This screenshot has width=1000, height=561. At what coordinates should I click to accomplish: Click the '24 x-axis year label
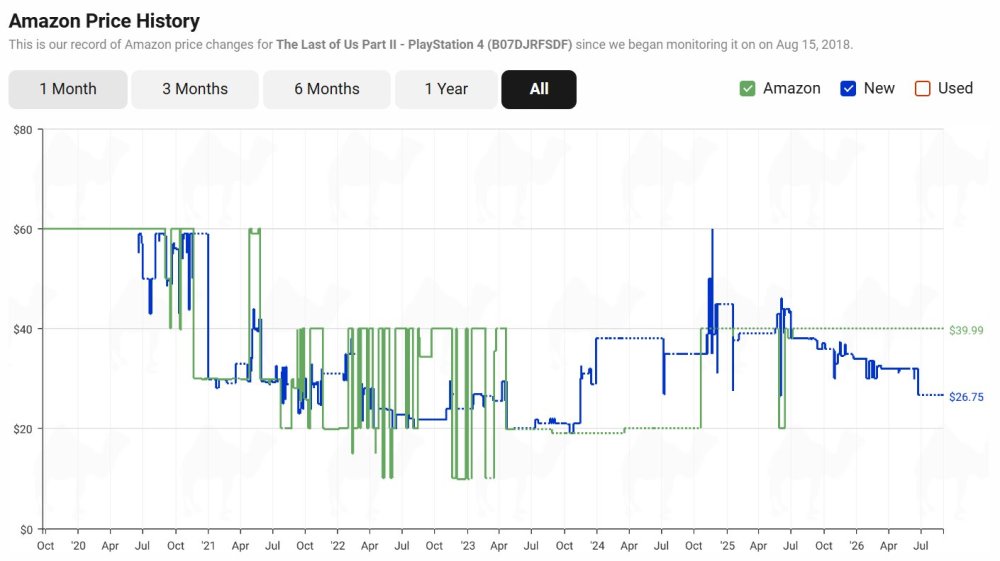click(597, 546)
